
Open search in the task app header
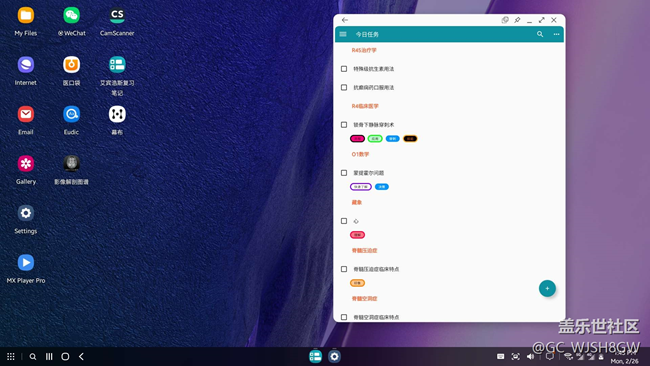[540, 34]
